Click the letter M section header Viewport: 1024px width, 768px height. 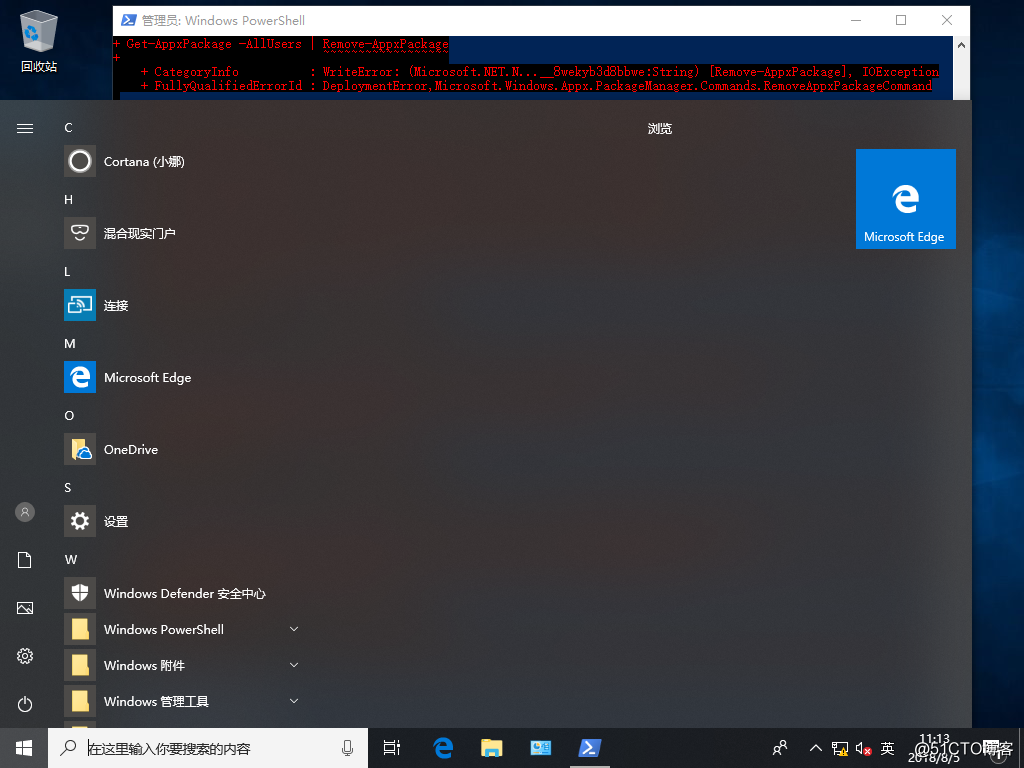(70, 344)
